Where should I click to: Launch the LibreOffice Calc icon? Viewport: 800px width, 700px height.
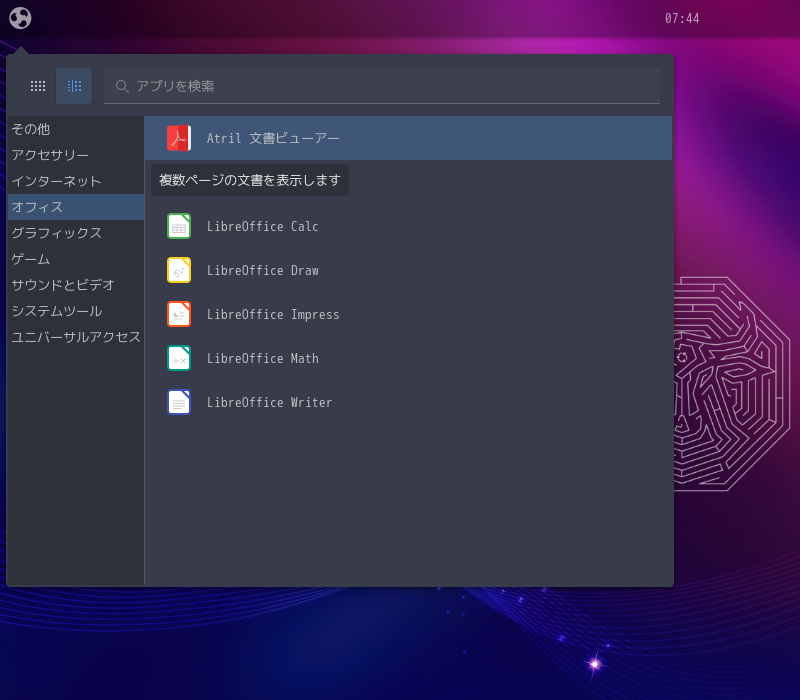tap(179, 227)
